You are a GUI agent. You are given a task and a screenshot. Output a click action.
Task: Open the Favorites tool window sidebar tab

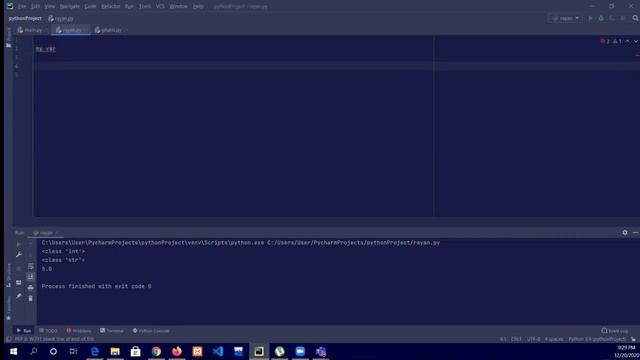click(9, 308)
